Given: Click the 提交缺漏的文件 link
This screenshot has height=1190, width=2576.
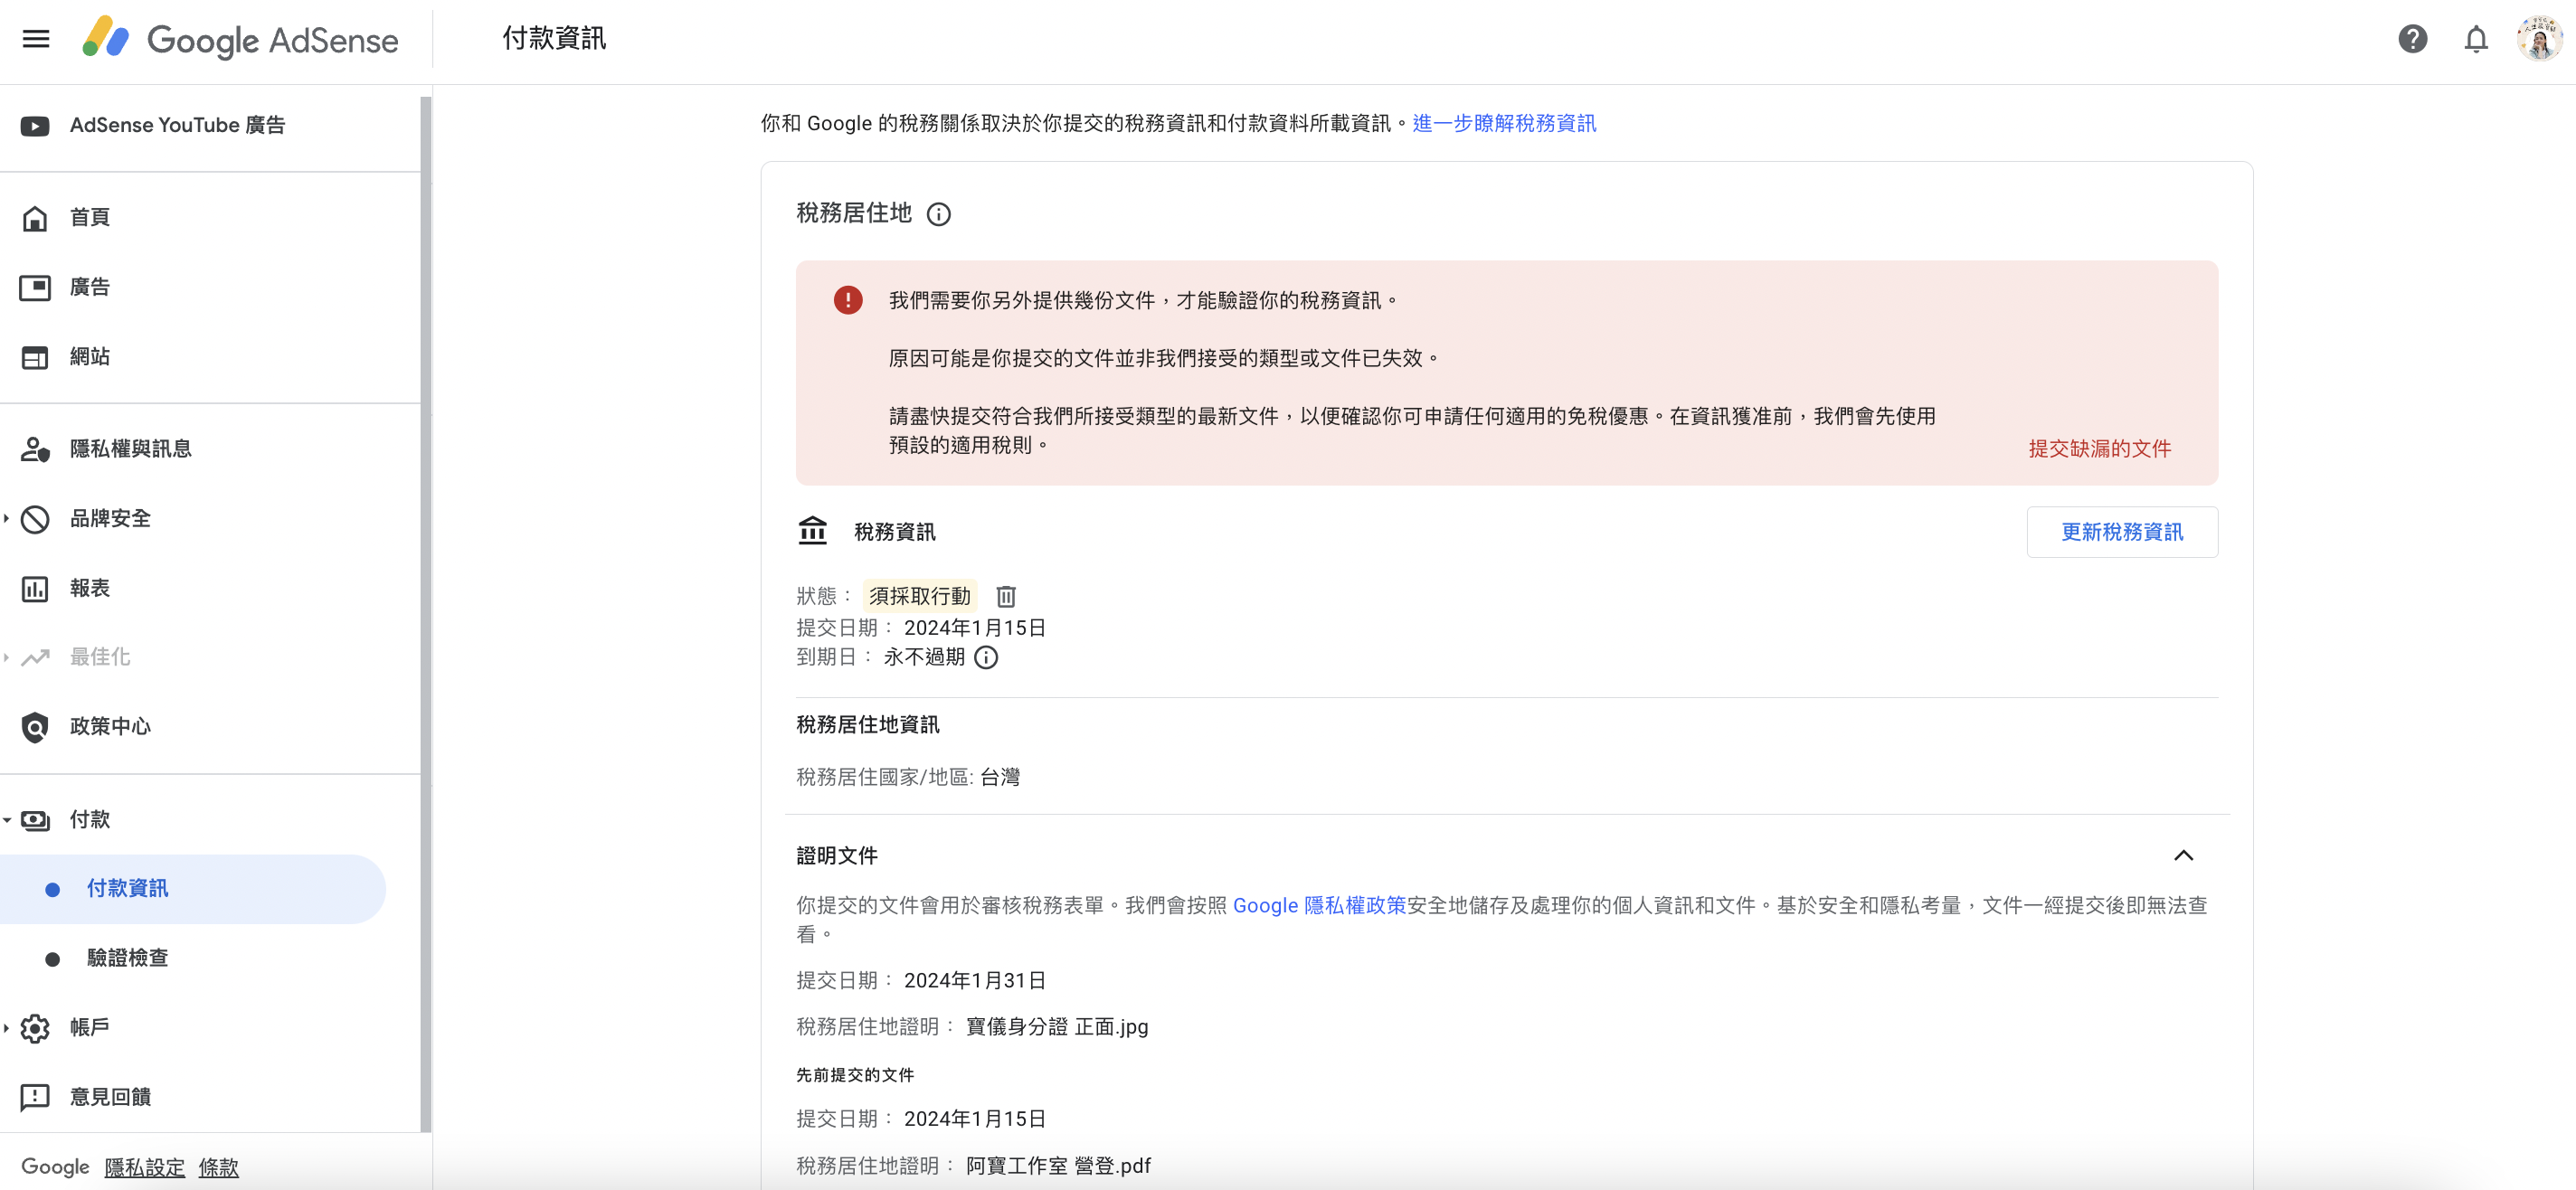Looking at the screenshot, I should pyautogui.click(x=2100, y=448).
